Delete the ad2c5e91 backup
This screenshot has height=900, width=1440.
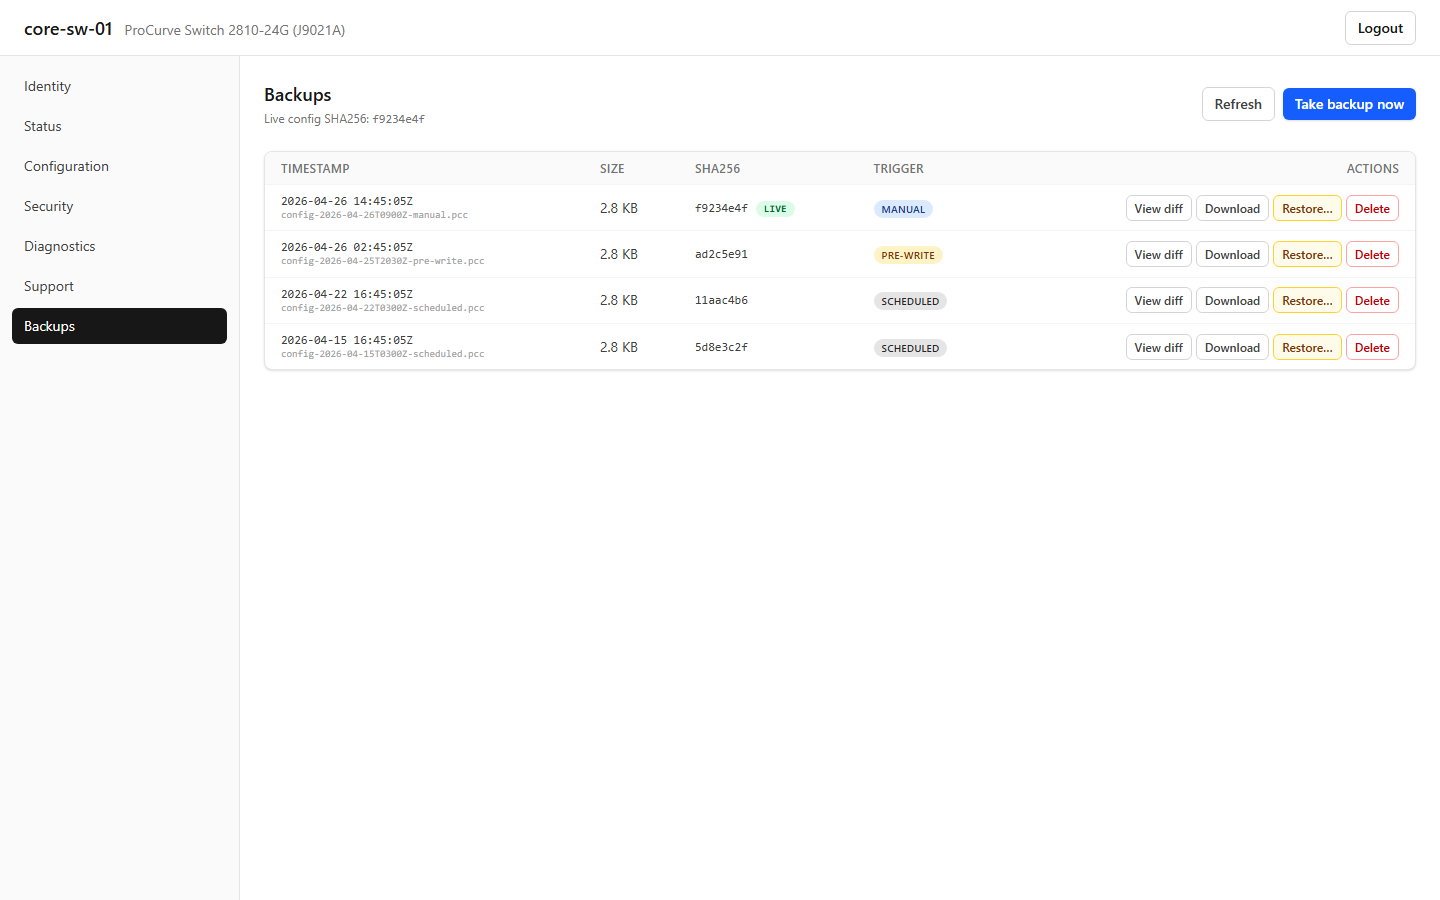[x=1372, y=254]
